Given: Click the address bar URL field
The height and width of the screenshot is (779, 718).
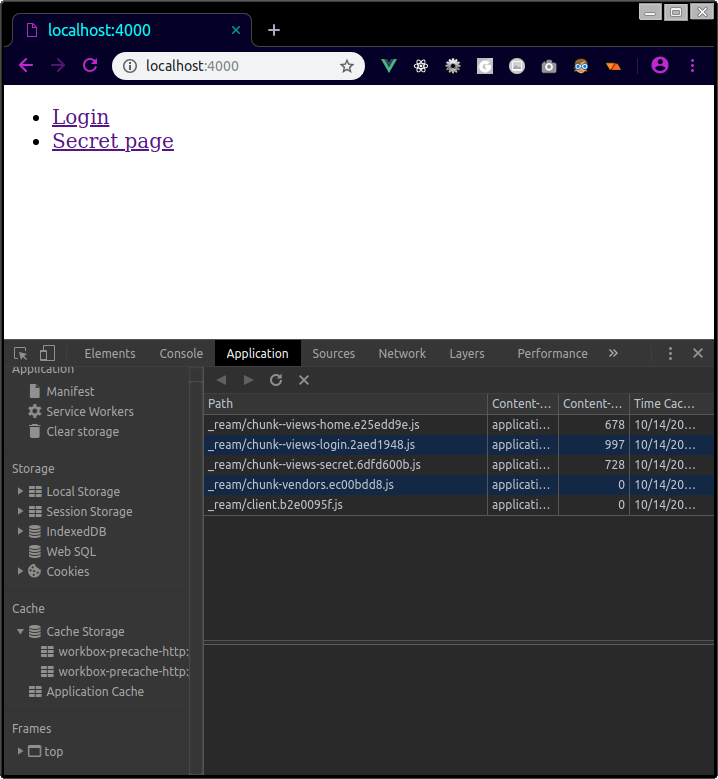Looking at the screenshot, I should (238, 66).
